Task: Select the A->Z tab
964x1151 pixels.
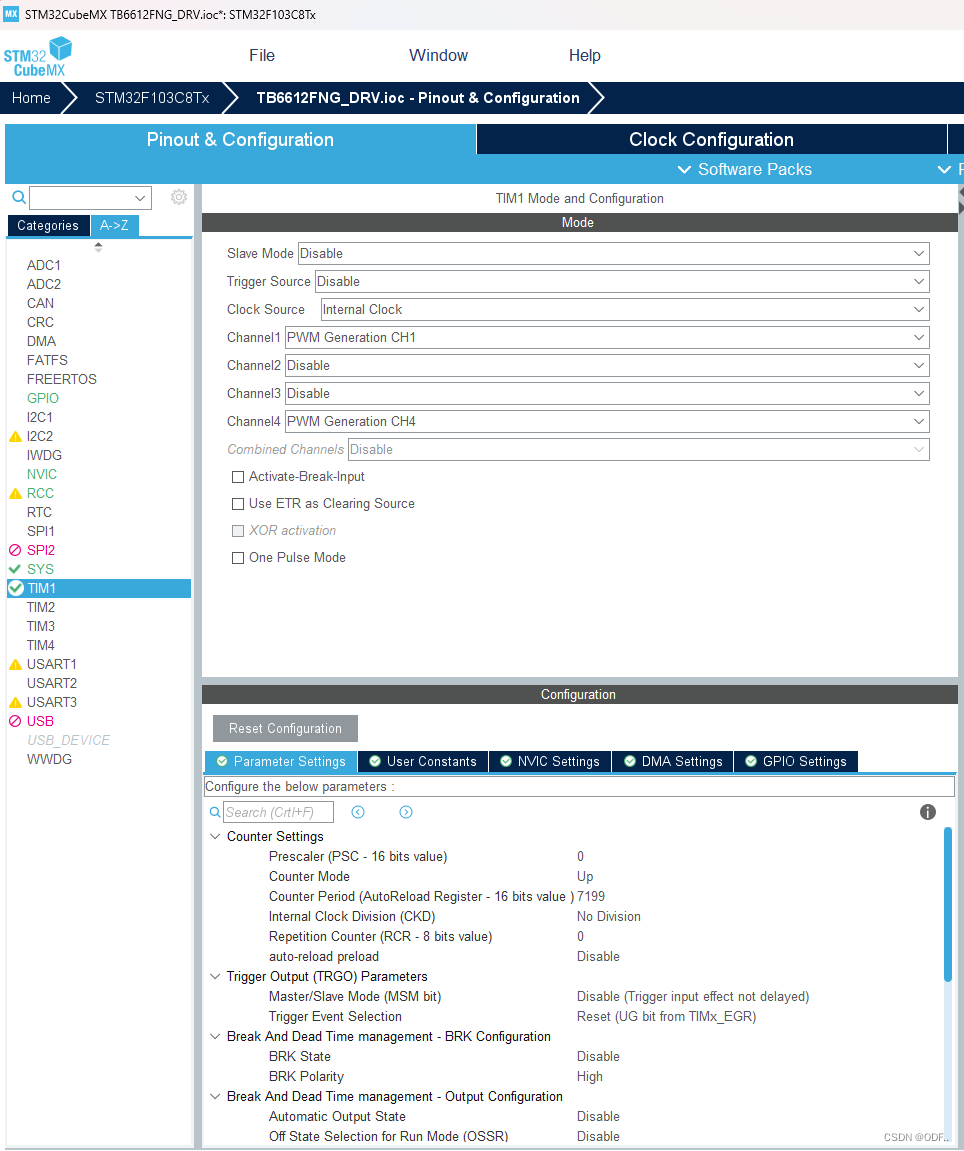Action: click(x=115, y=225)
